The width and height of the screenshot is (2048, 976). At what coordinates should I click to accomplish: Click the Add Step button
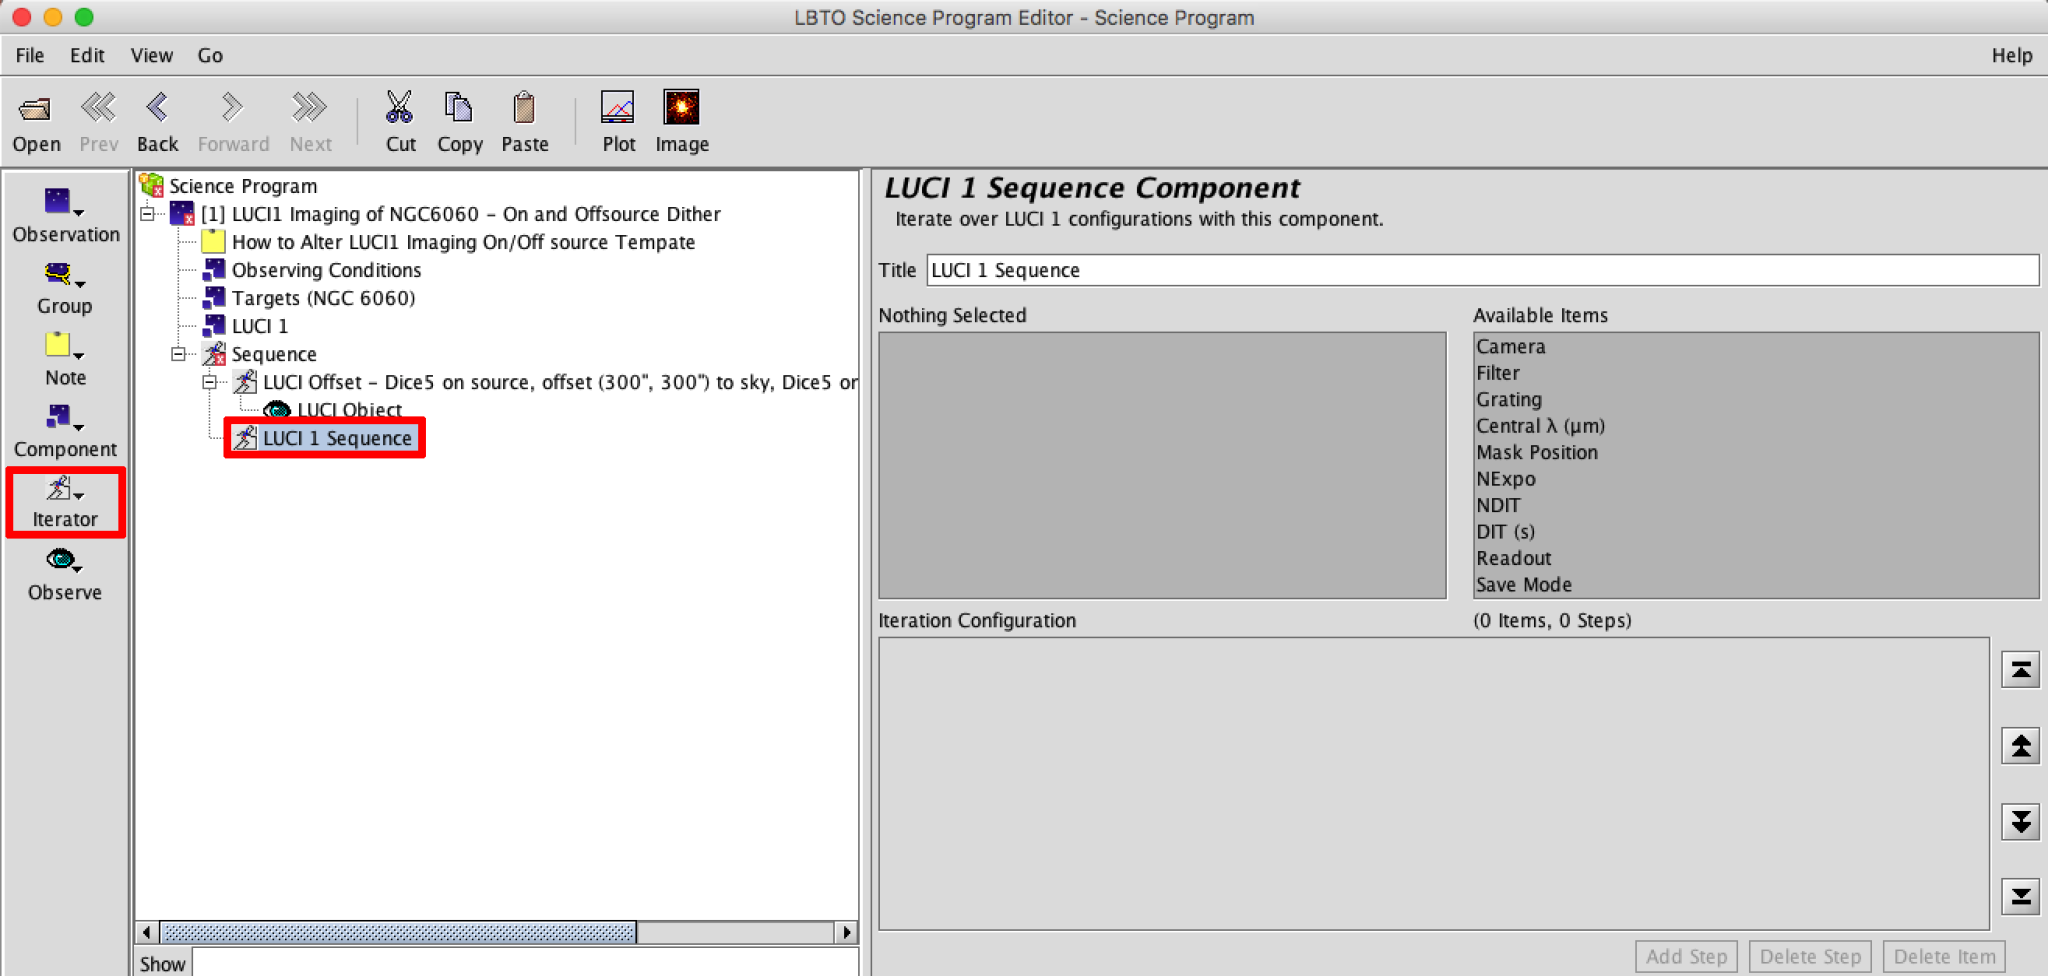click(1686, 956)
